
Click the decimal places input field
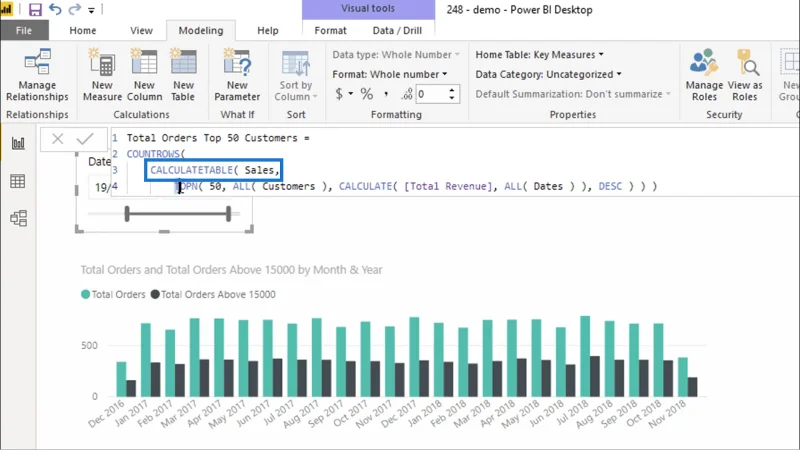click(431, 94)
